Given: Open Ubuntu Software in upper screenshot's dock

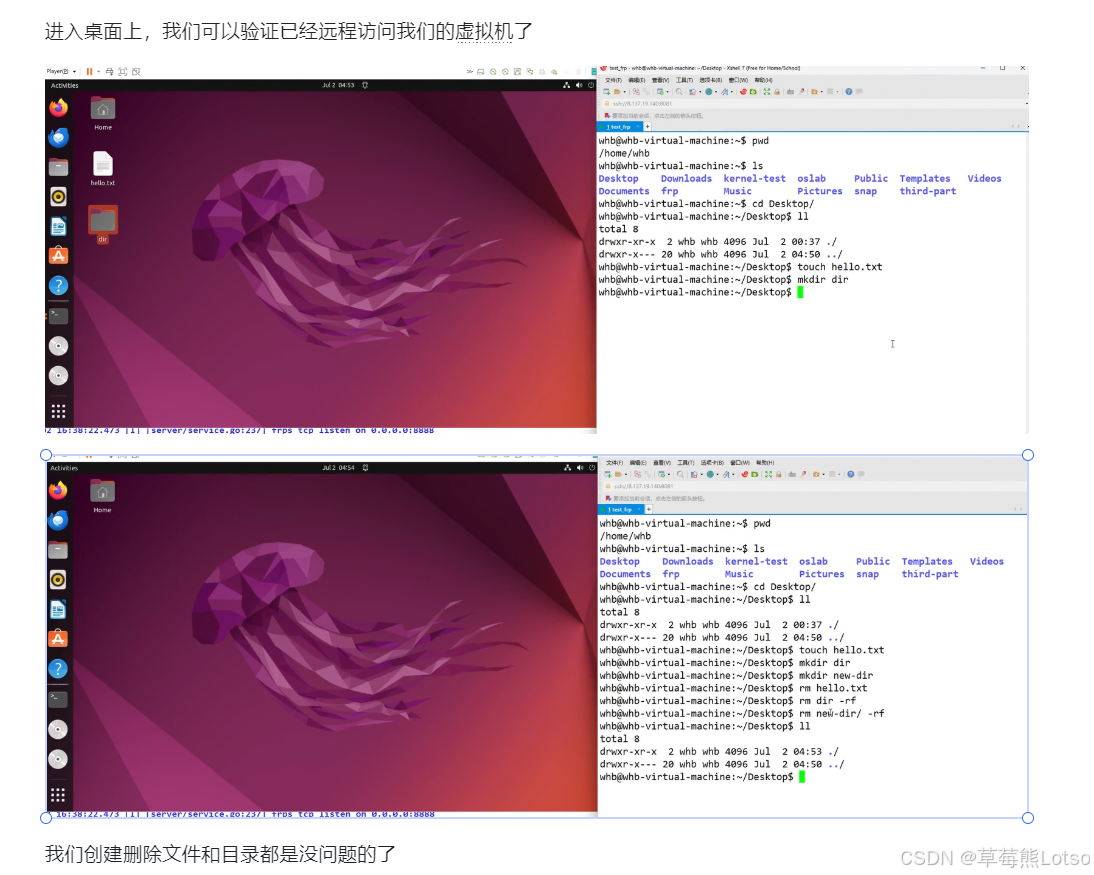Looking at the screenshot, I should coord(59,255).
